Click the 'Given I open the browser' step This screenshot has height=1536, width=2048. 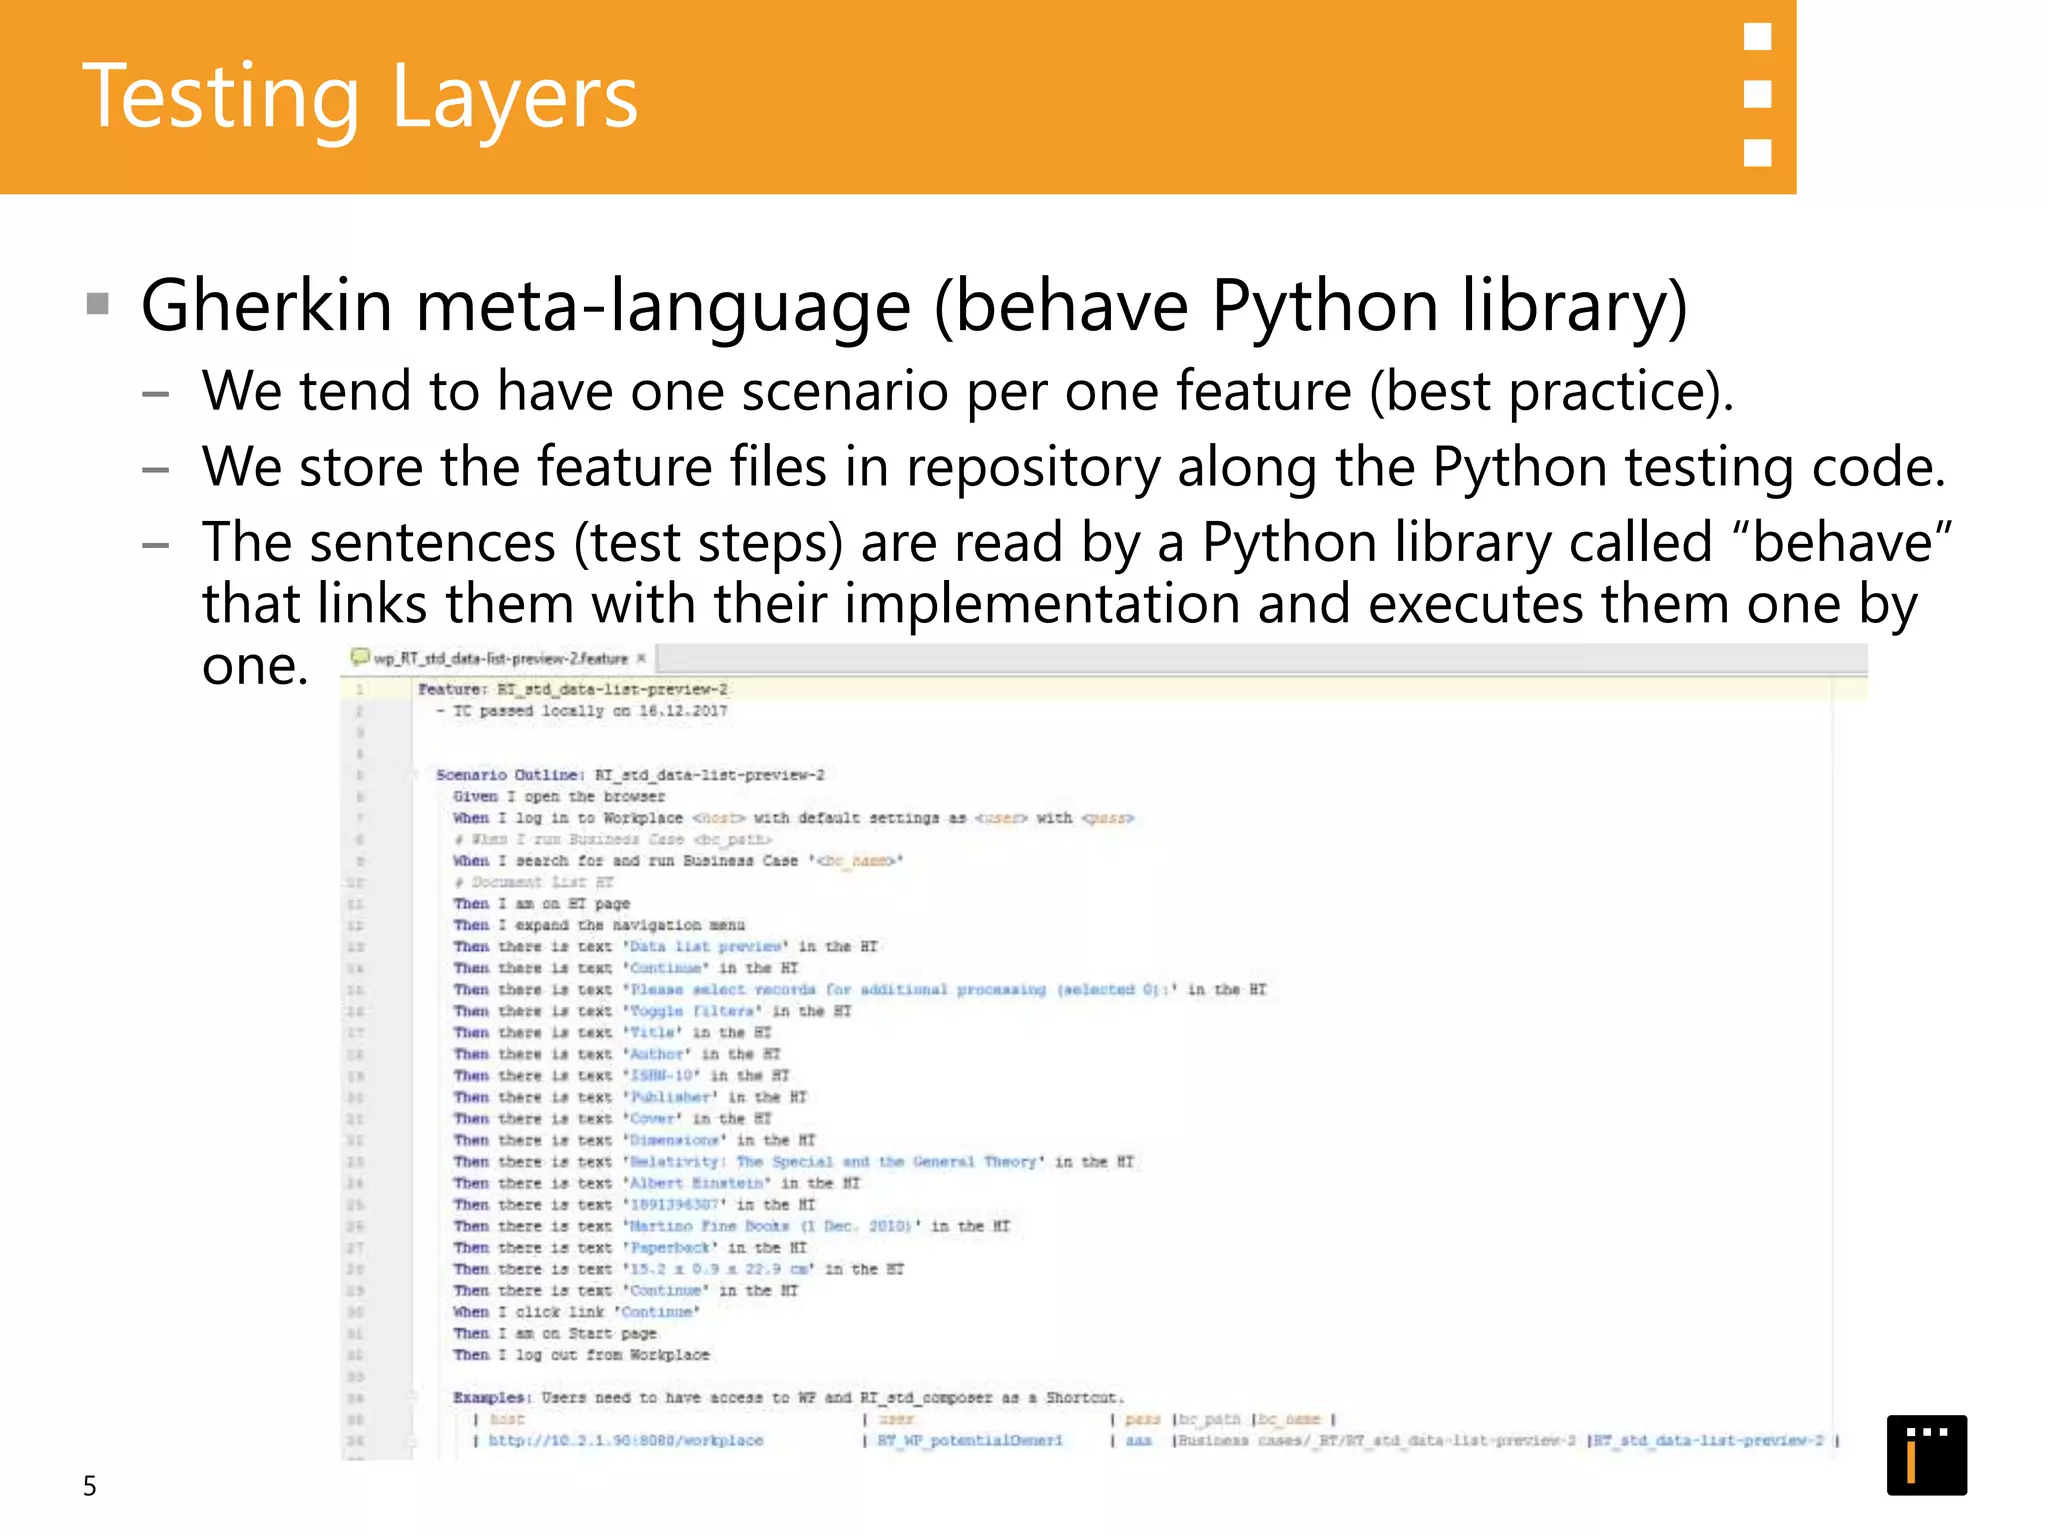click(x=558, y=797)
